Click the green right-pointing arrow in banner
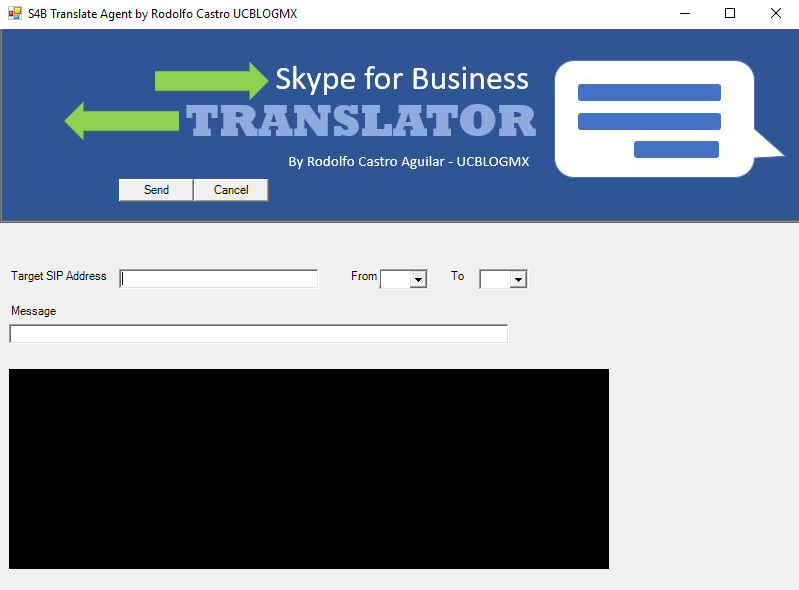The image size is (799, 590). pos(211,80)
